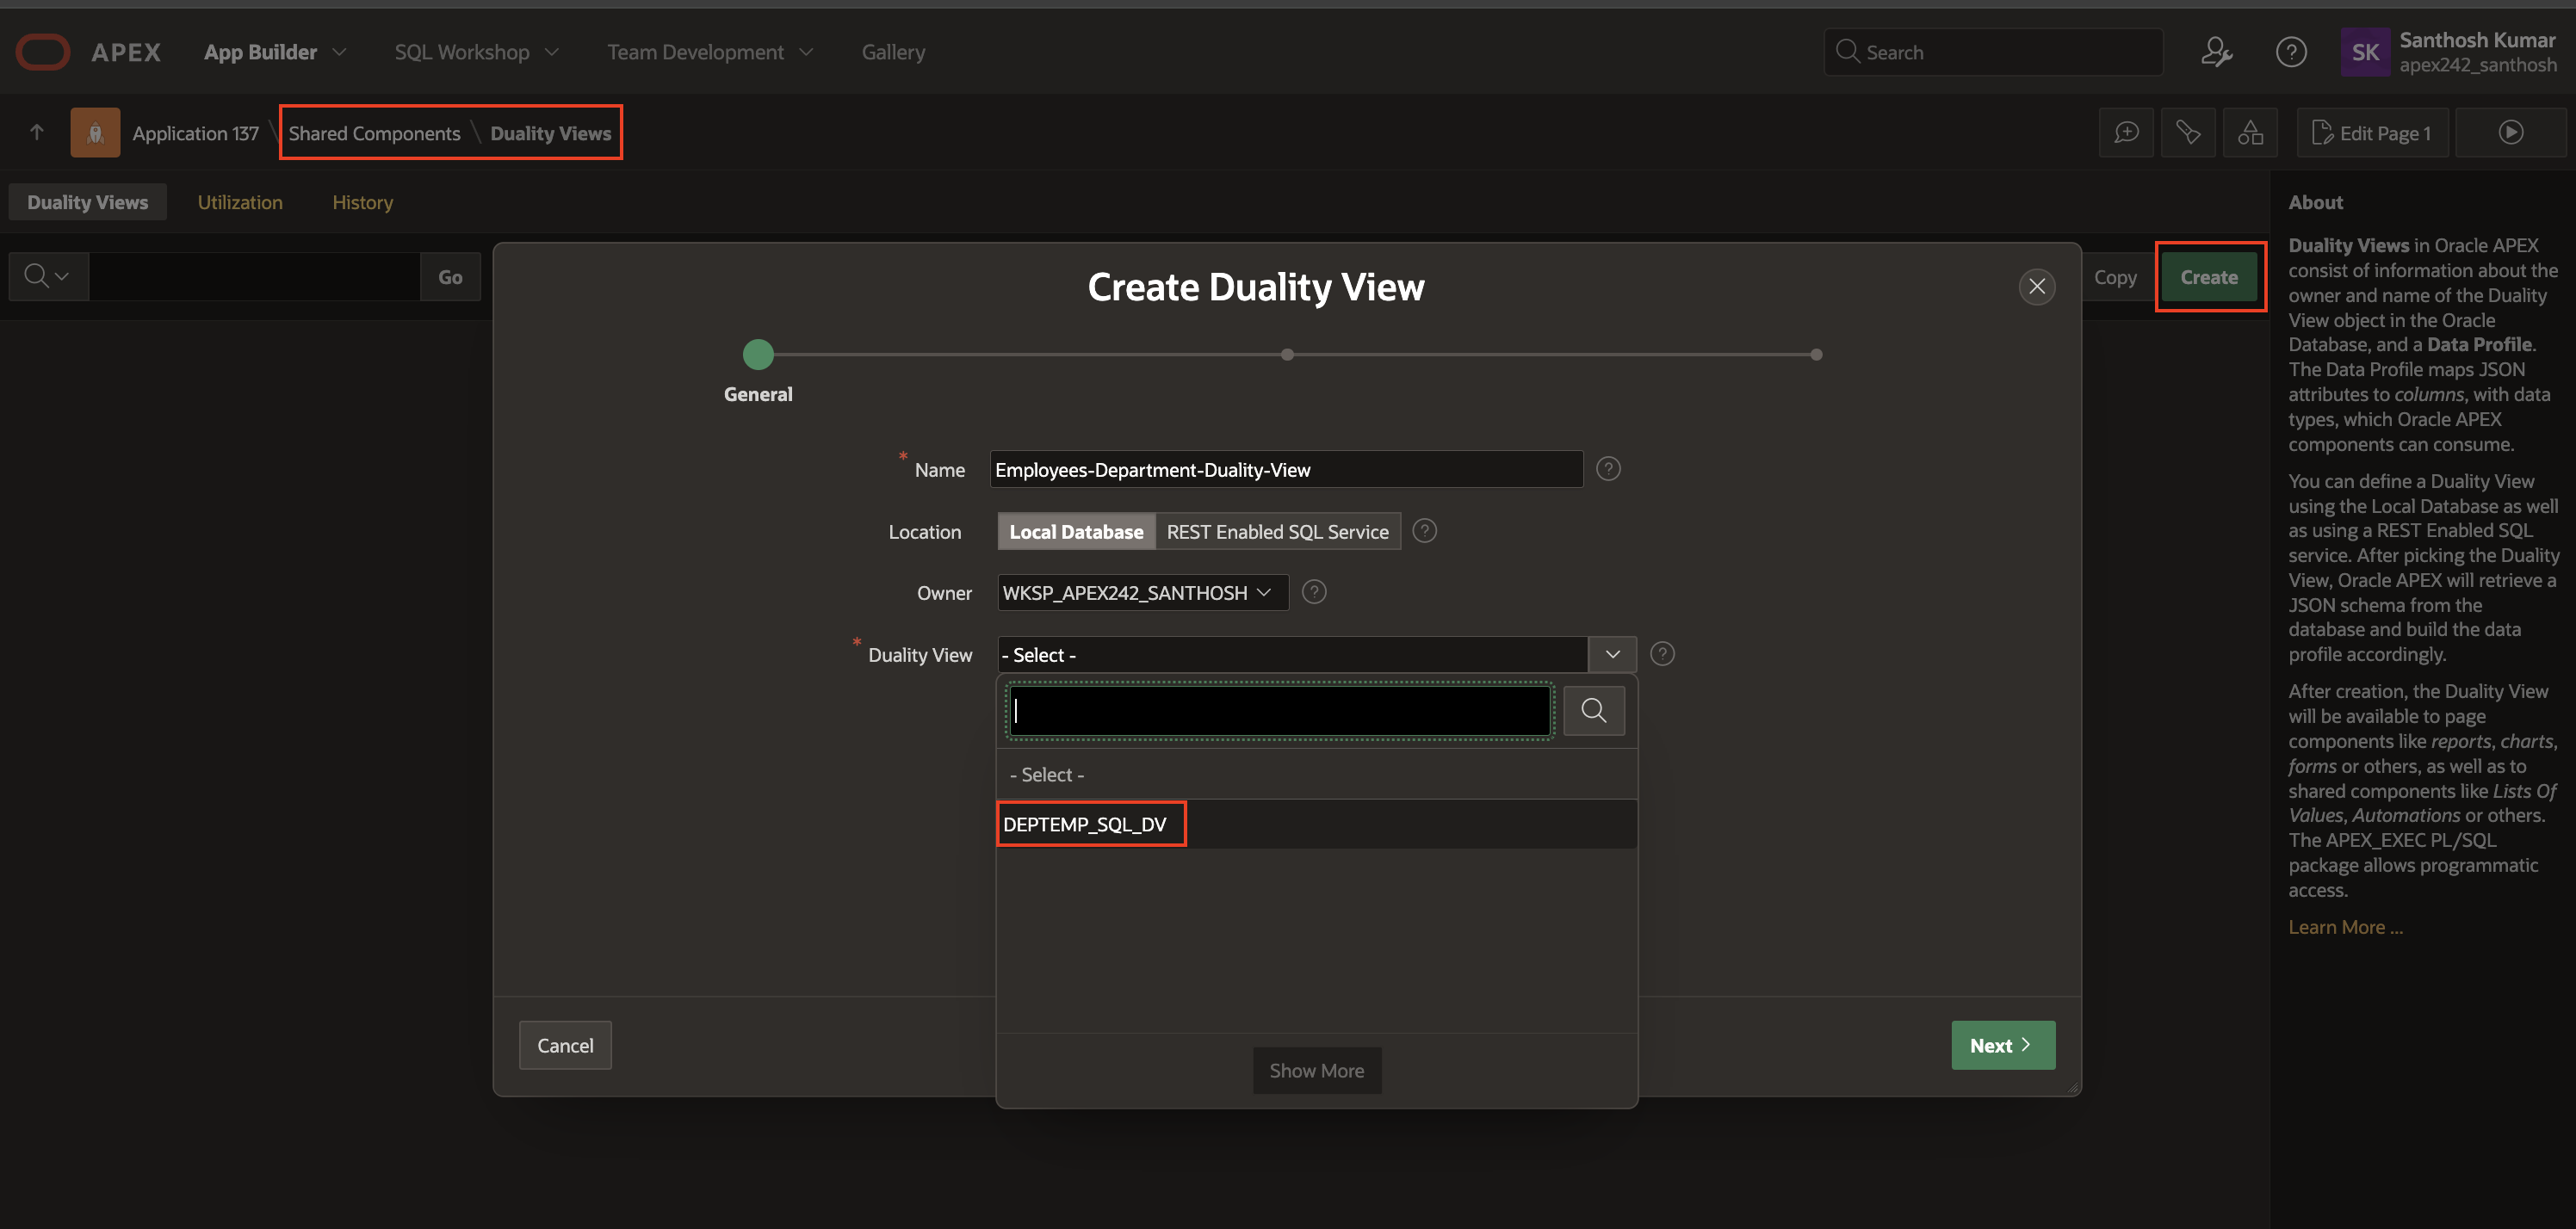Open the Help question mark menu
This screenshot has height=1229, width=2576.
(x=2290, y=52)
